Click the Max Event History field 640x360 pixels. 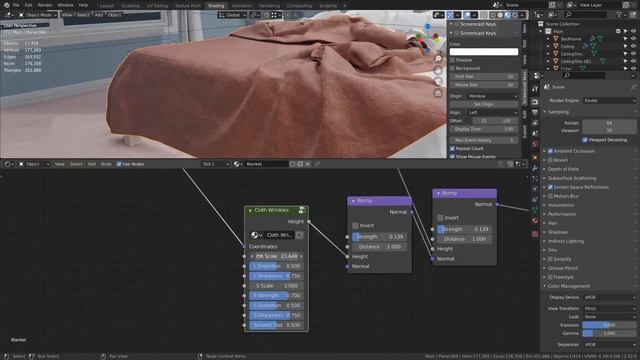(484, 140)
